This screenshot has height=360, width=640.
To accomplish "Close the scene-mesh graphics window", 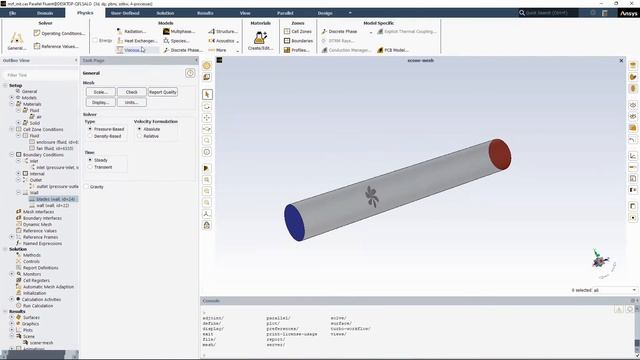I will click(621, 60).
